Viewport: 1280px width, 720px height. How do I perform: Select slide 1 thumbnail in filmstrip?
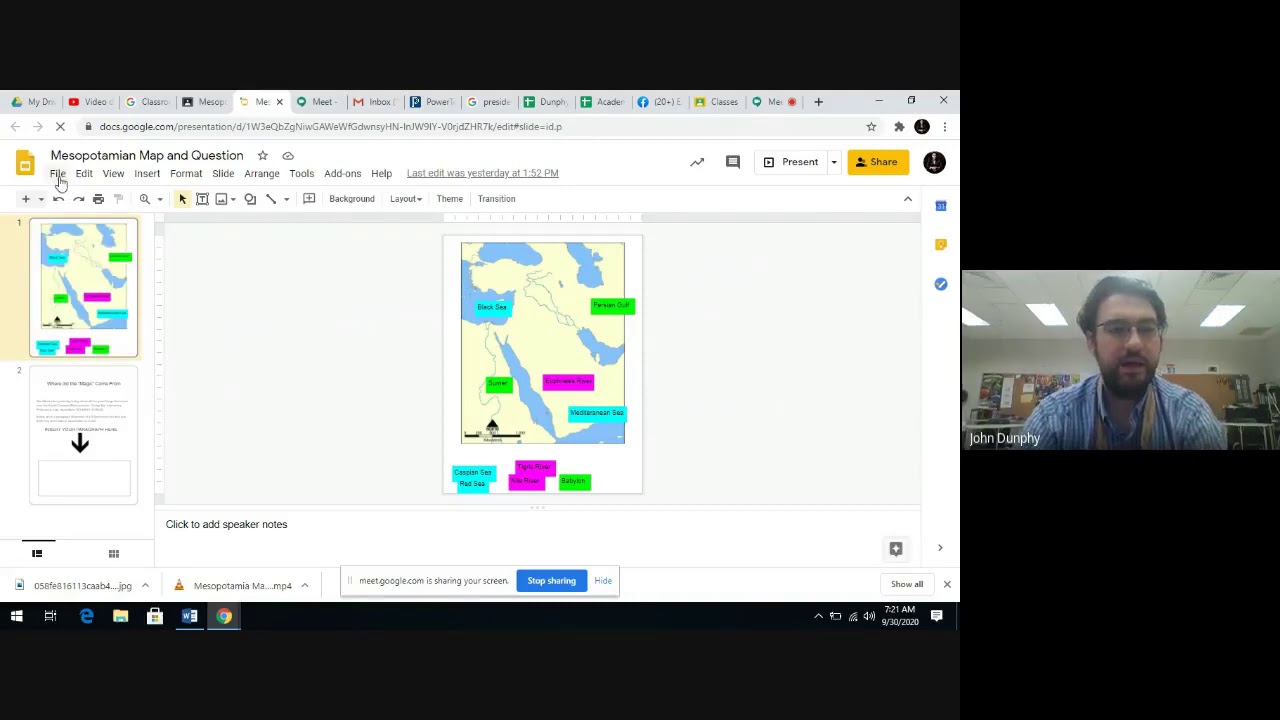(x=84, y=288)
